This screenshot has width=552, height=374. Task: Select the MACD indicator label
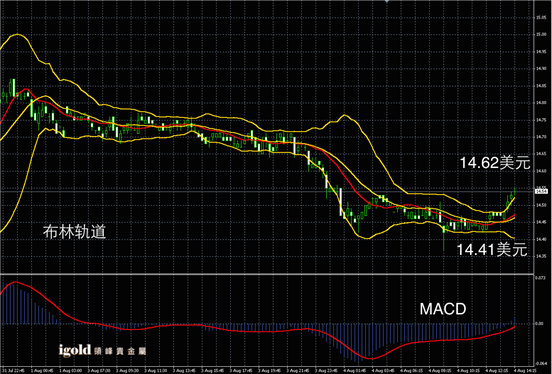pos(443,309)
